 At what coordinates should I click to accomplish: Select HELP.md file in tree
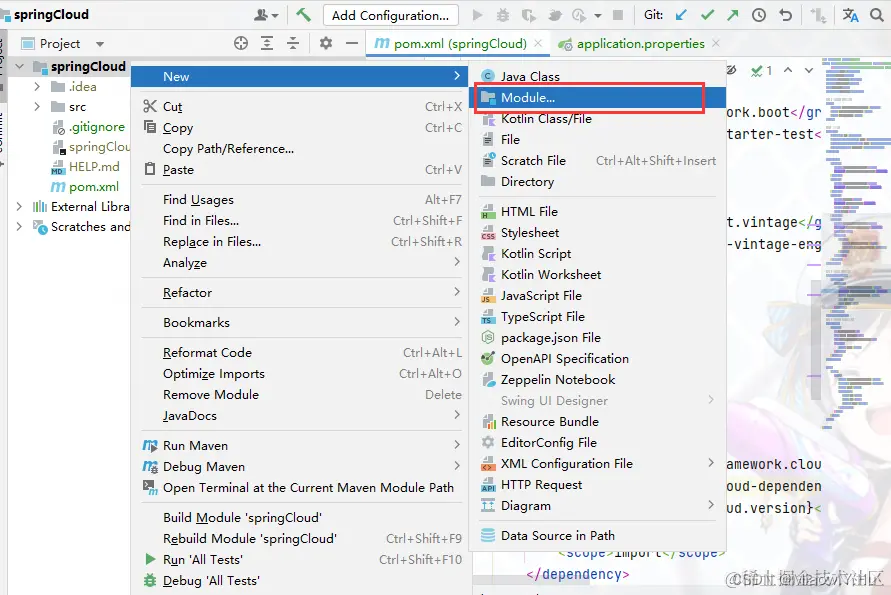click(x=85, y=167)
